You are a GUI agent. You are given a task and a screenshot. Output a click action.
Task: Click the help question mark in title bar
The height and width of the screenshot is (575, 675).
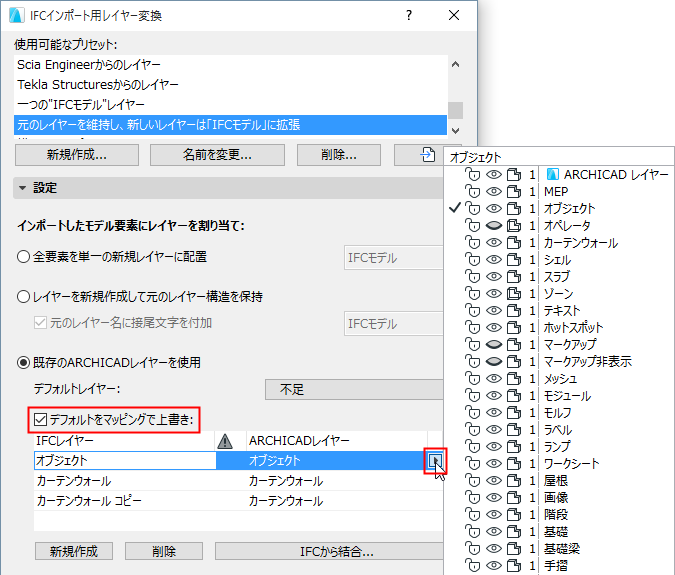pos(409,15)
